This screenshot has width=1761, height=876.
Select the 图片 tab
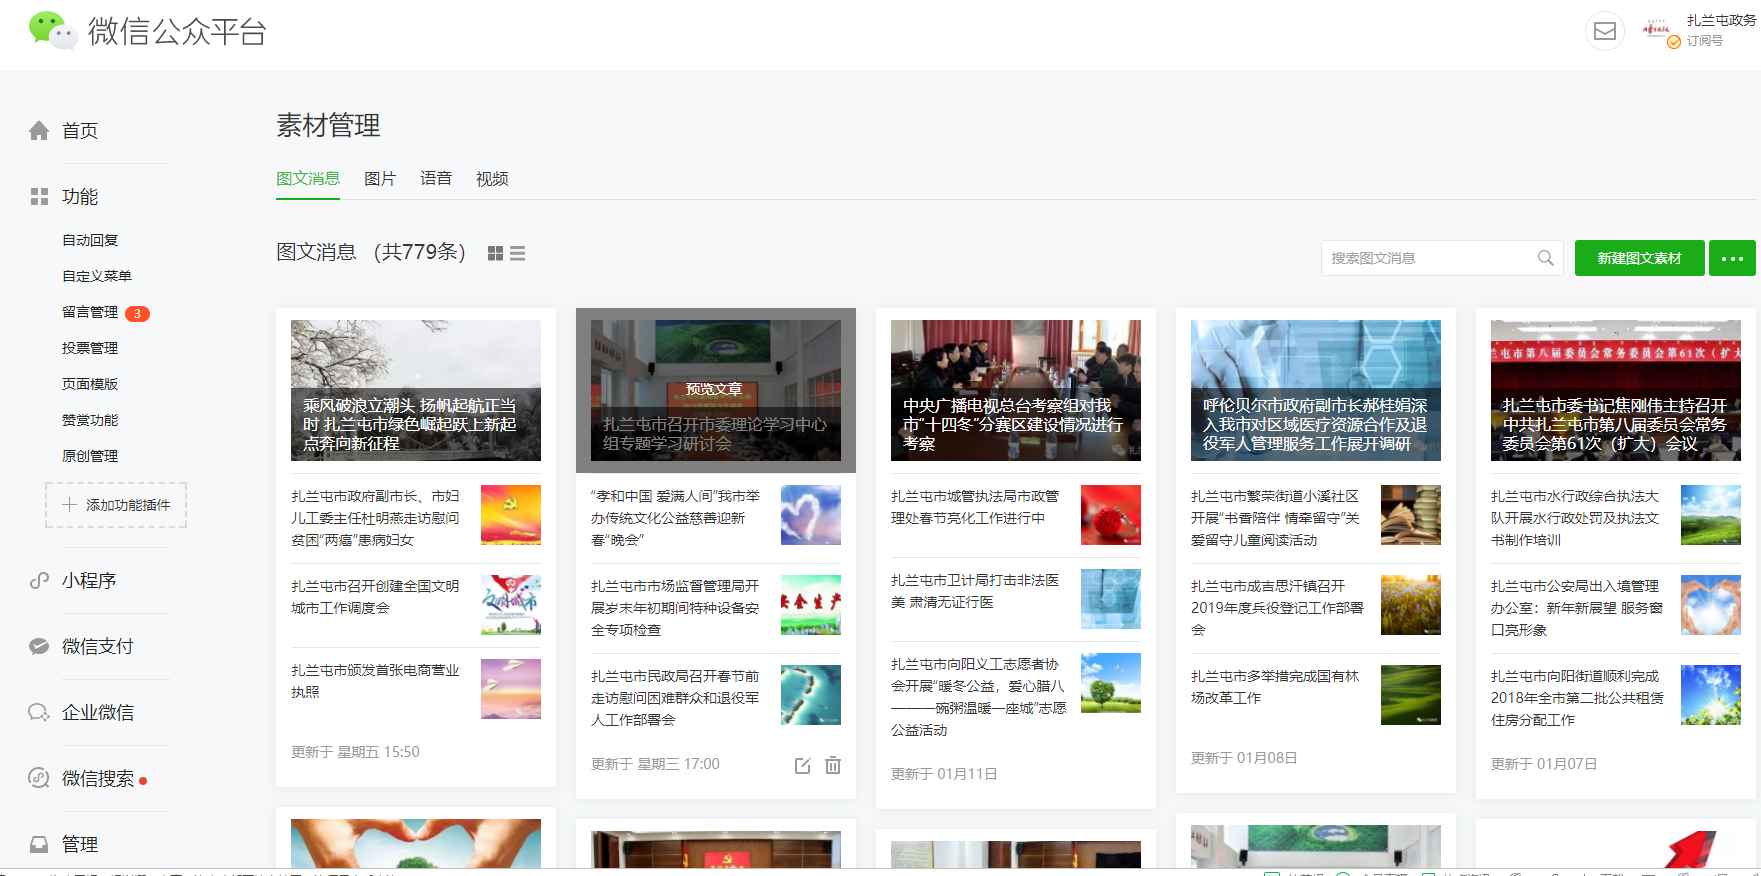(x=380, y=179)
